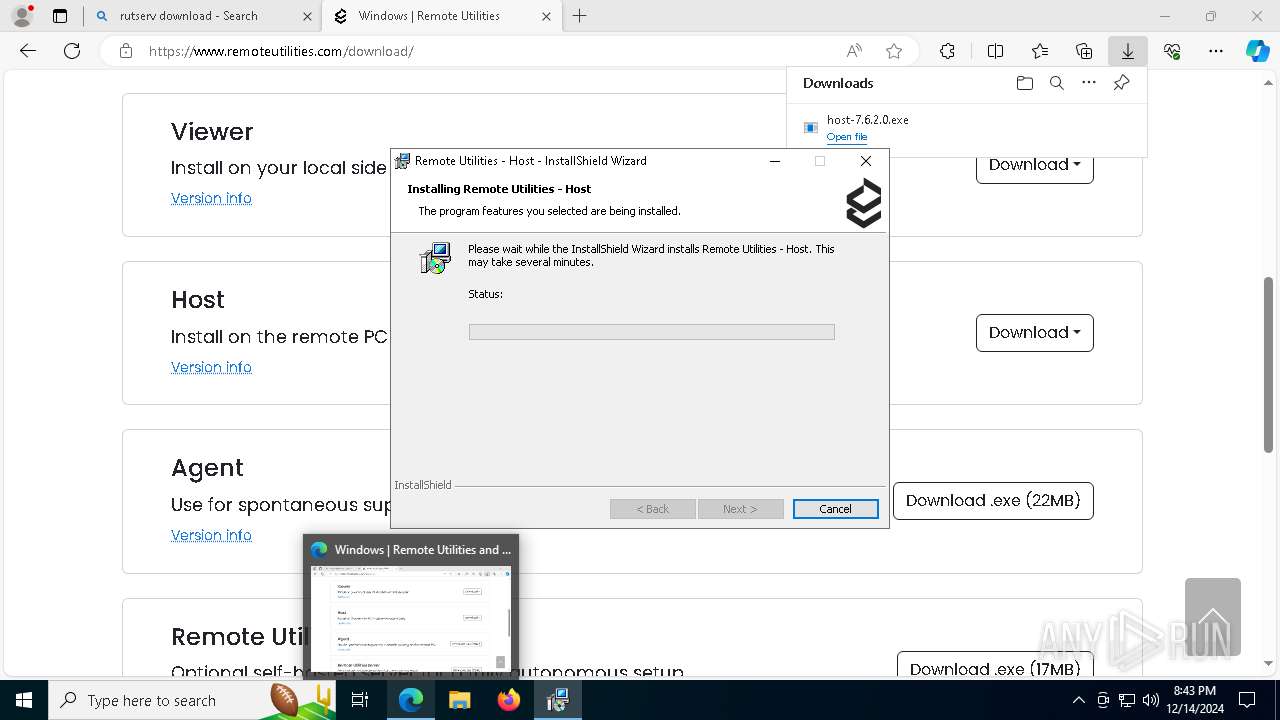Select the installer taskbar icon

(x=558, y=700)
